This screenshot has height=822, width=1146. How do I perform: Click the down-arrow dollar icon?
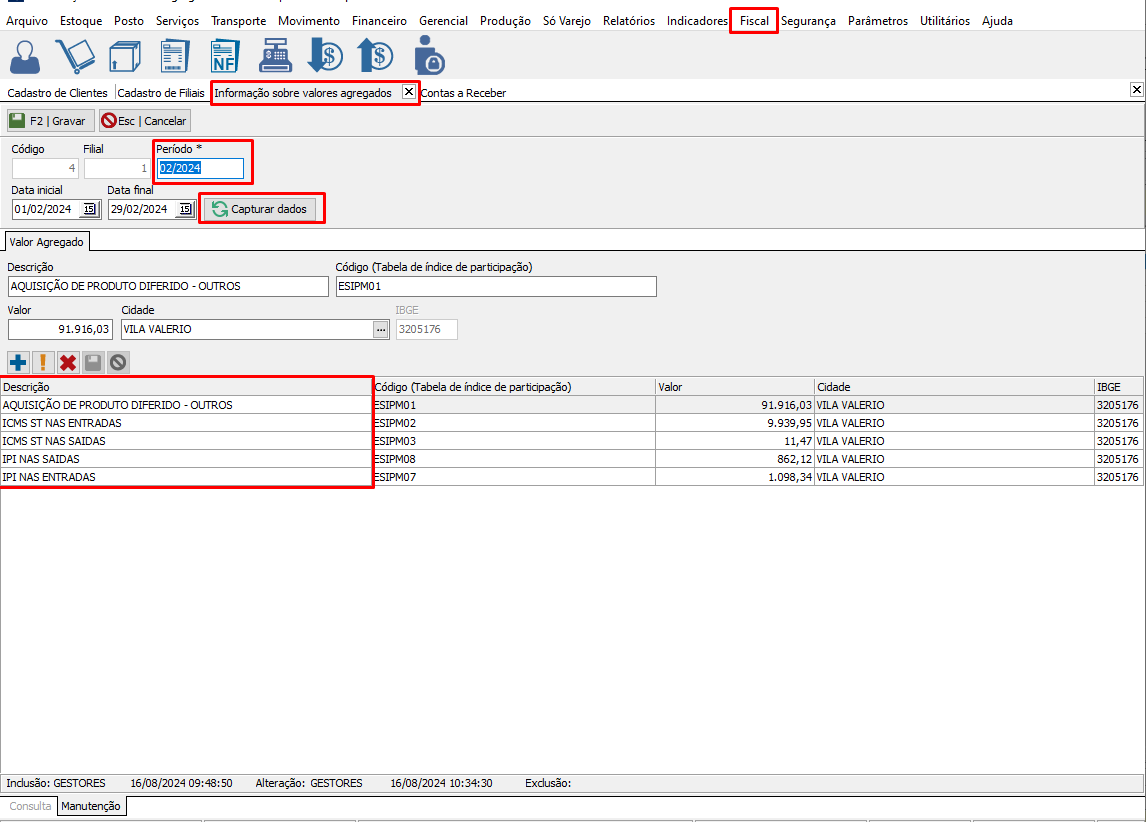tap(326, 56)
